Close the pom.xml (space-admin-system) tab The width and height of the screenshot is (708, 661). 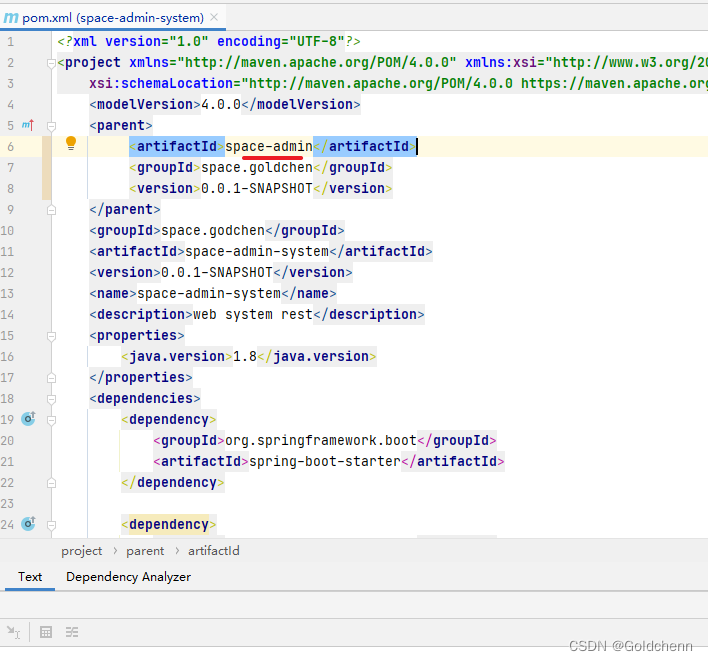tap(214, 17)
